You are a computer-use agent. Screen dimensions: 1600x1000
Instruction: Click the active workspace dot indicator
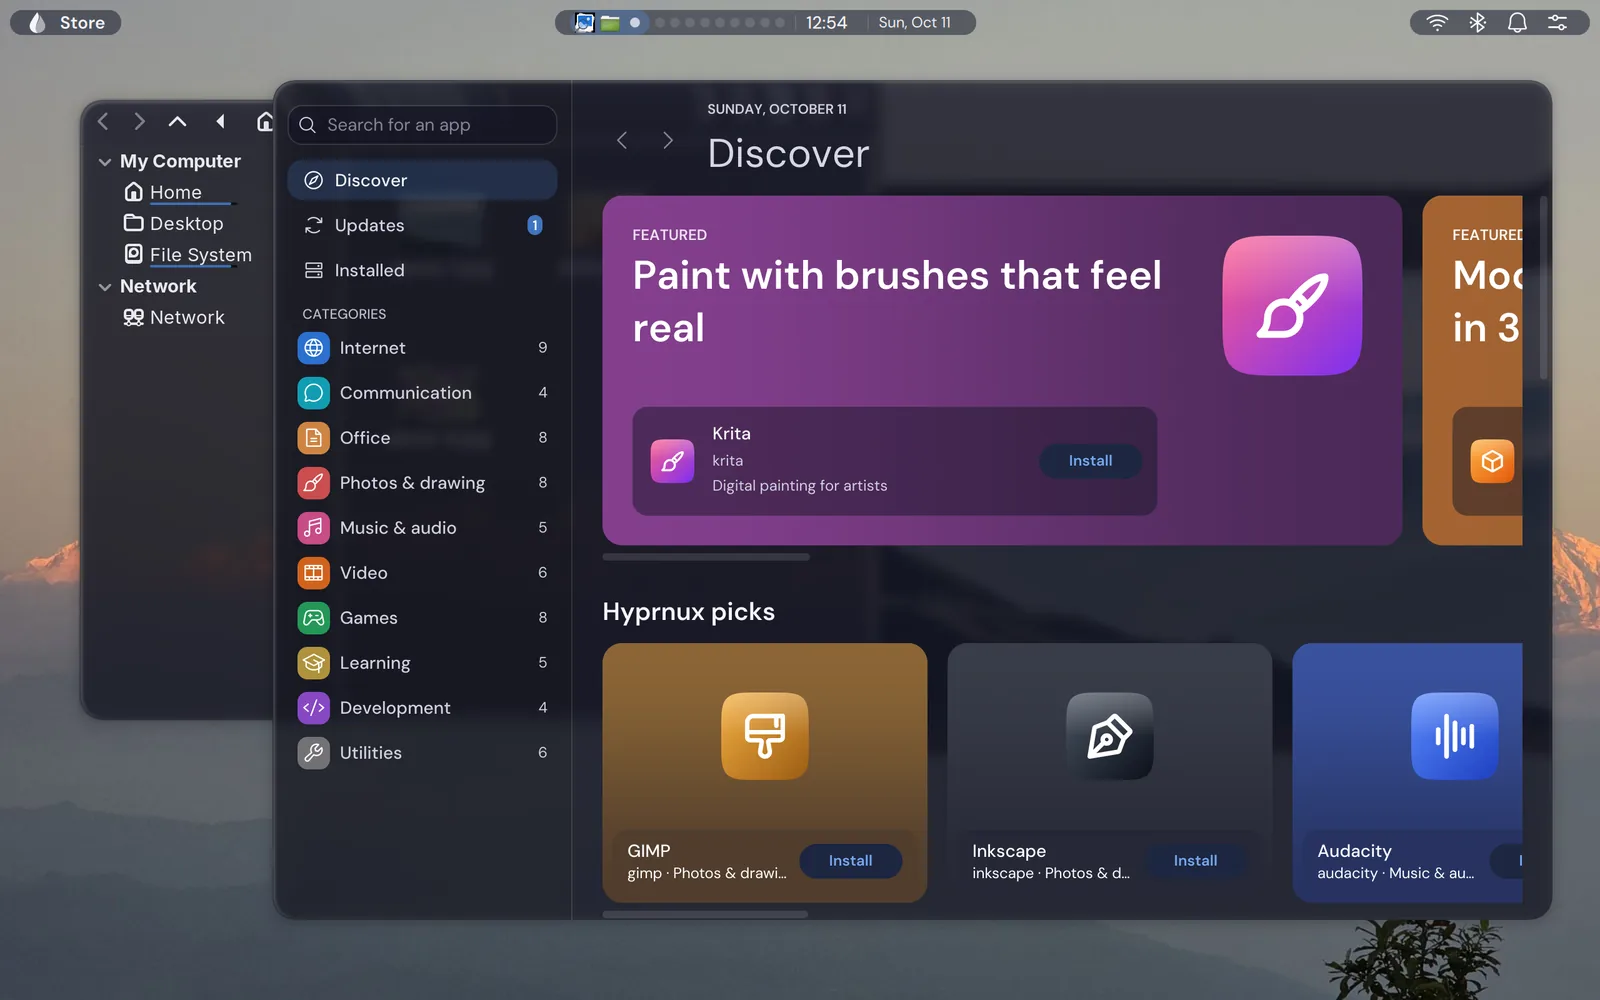point(635,22)
